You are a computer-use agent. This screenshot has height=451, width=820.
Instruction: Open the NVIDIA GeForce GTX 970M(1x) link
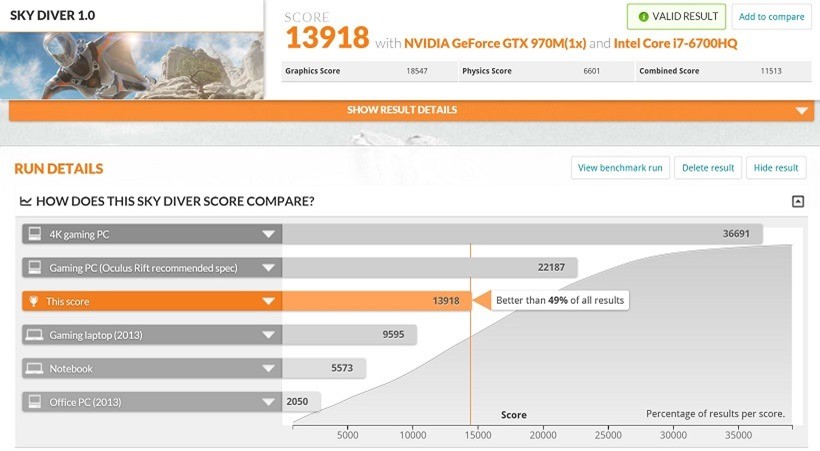tap(495, 43)
